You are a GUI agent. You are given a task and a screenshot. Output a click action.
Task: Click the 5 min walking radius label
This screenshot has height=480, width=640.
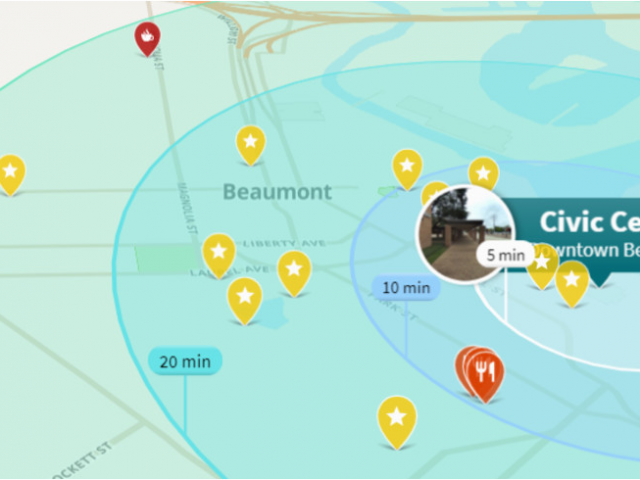pos(505,255)
